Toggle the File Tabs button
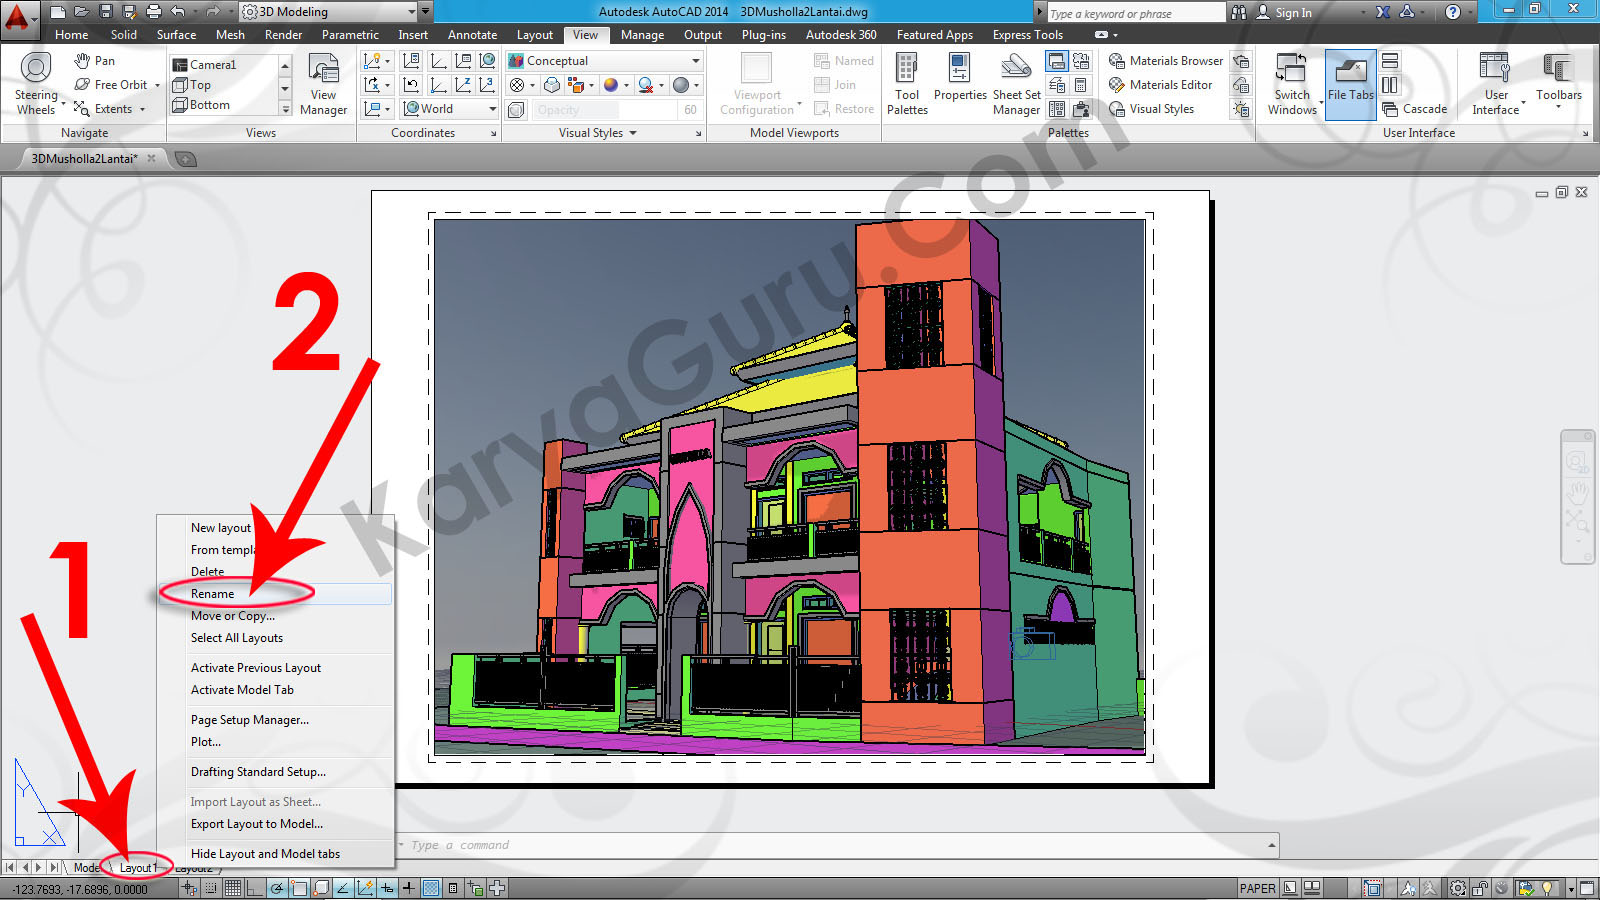The height and width of the screenshot is (900, 1600). (1350, 84)
